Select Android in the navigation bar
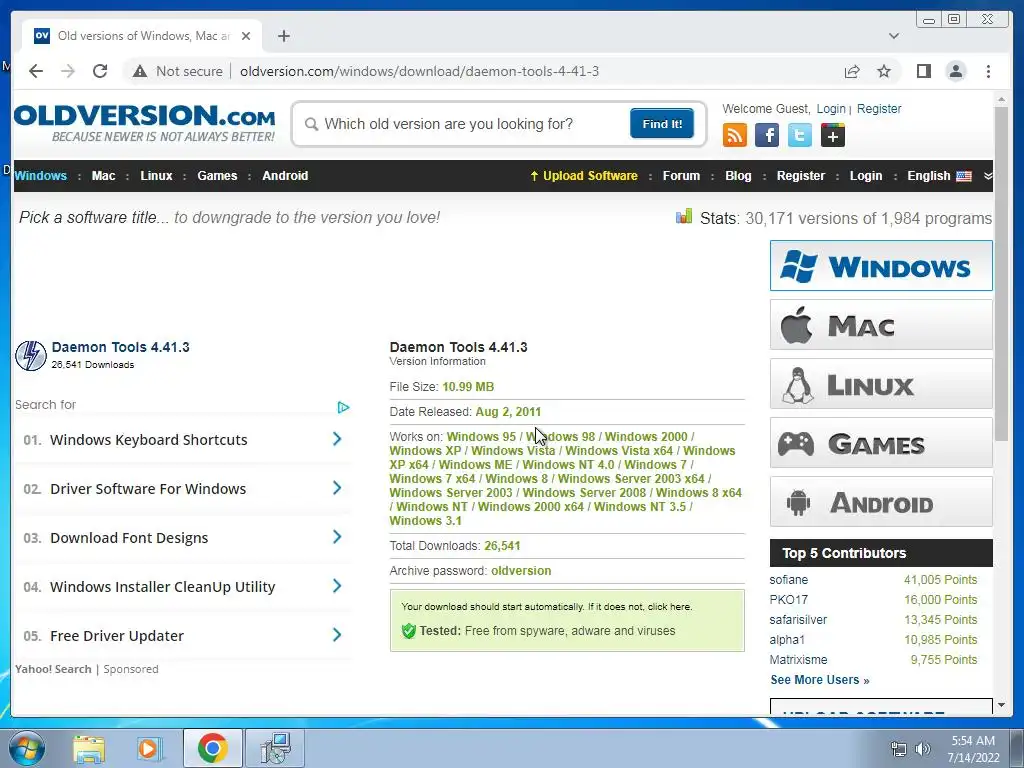 click(x=285, y=176)
